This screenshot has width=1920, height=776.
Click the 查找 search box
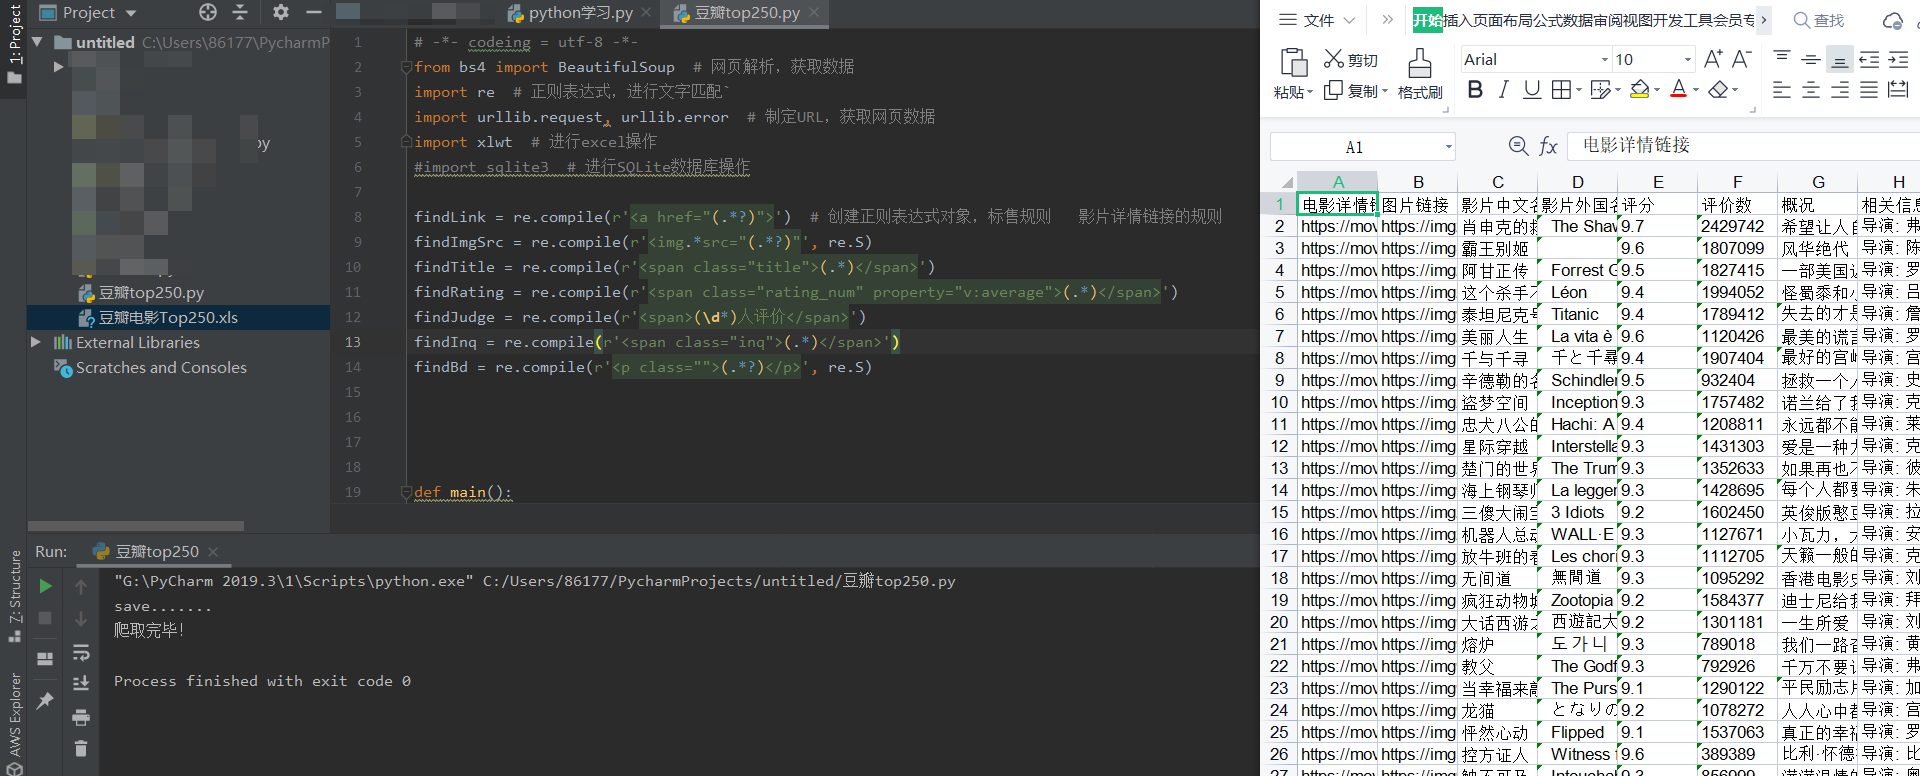click(1820, 20)
